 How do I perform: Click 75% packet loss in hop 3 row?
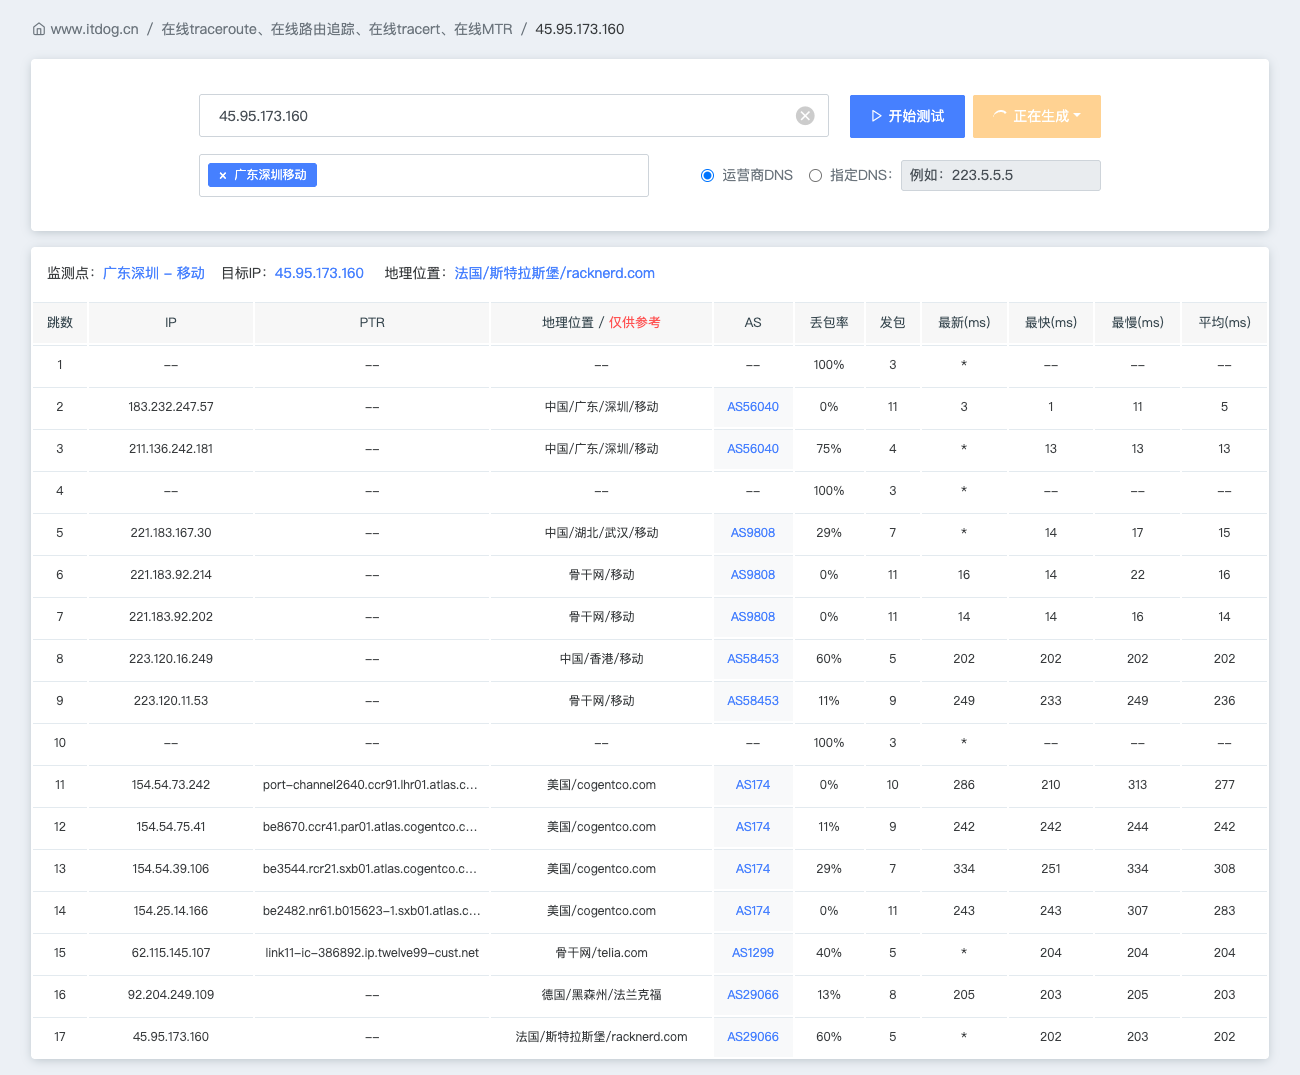[x=829, y=449]
